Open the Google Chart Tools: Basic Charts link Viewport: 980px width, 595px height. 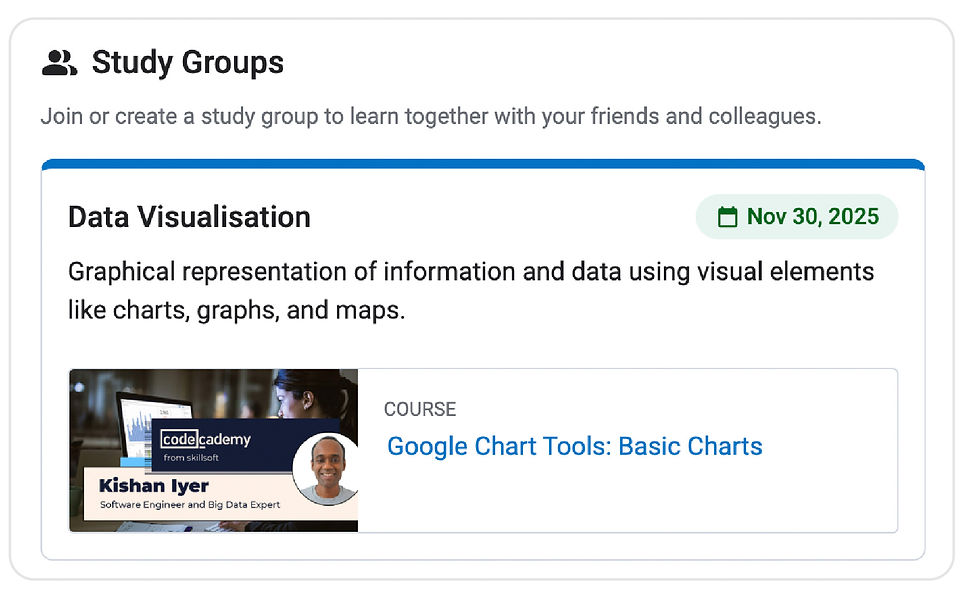click(574, 446)
